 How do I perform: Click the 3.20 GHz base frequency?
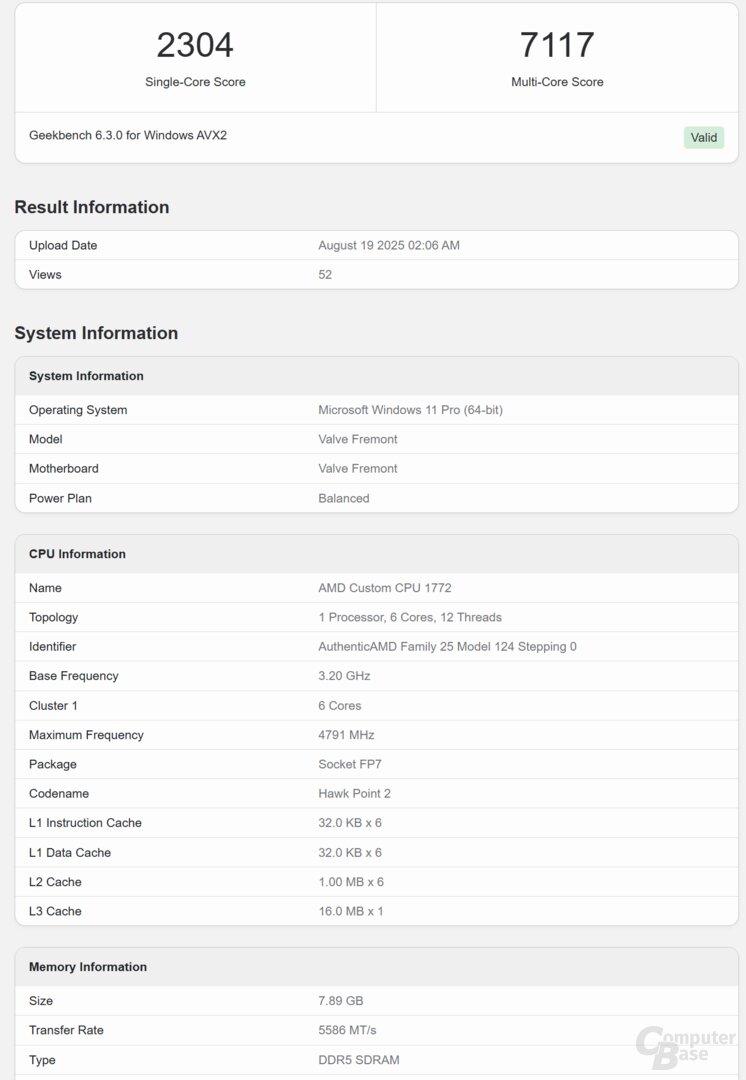point(344,676)
